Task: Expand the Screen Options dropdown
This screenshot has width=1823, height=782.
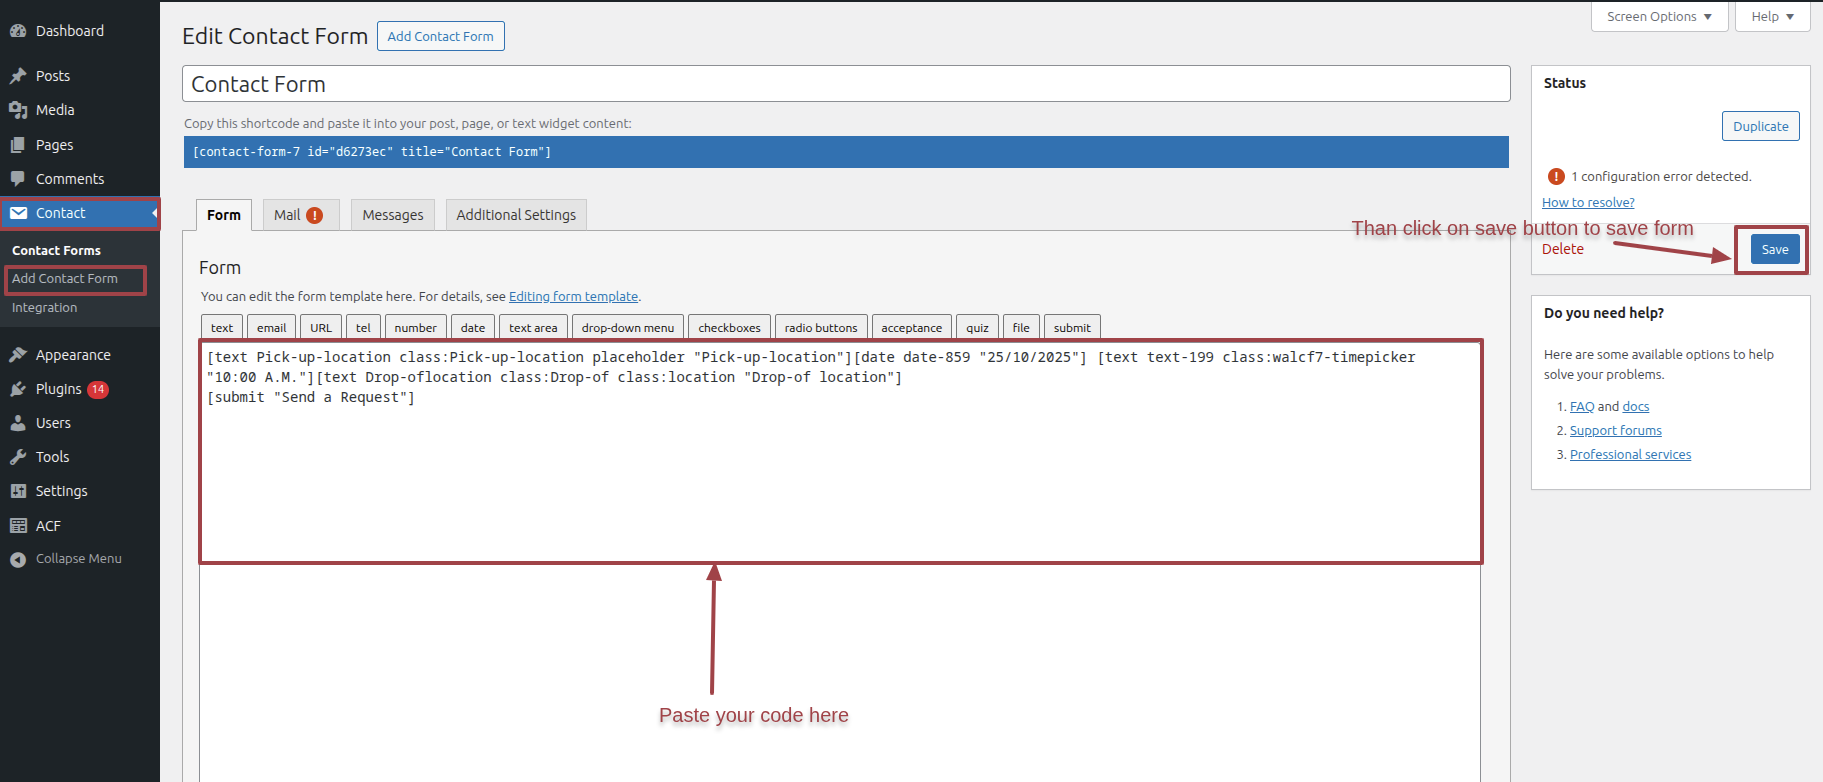Action: 1659,17
